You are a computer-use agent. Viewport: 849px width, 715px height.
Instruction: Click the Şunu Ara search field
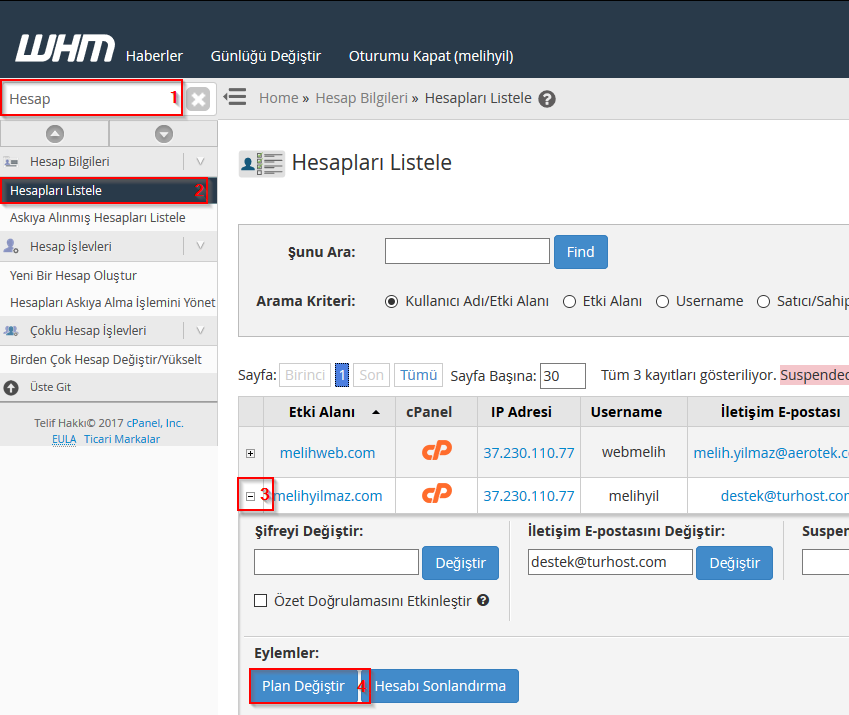click(467, 251)
